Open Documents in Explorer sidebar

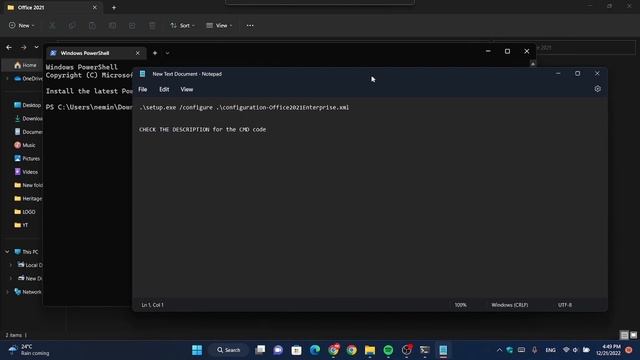(28, 132)
